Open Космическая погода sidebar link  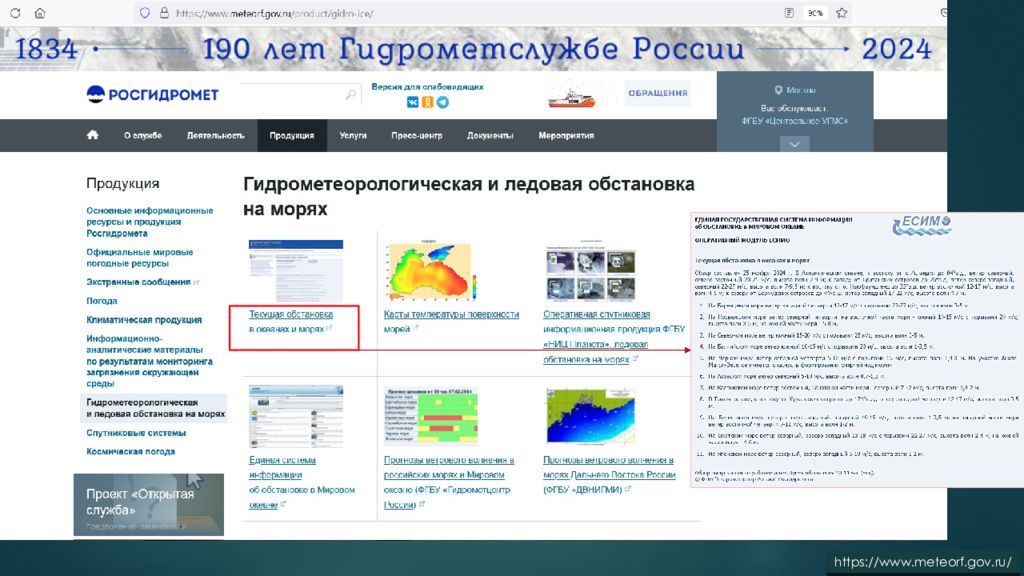131,452
